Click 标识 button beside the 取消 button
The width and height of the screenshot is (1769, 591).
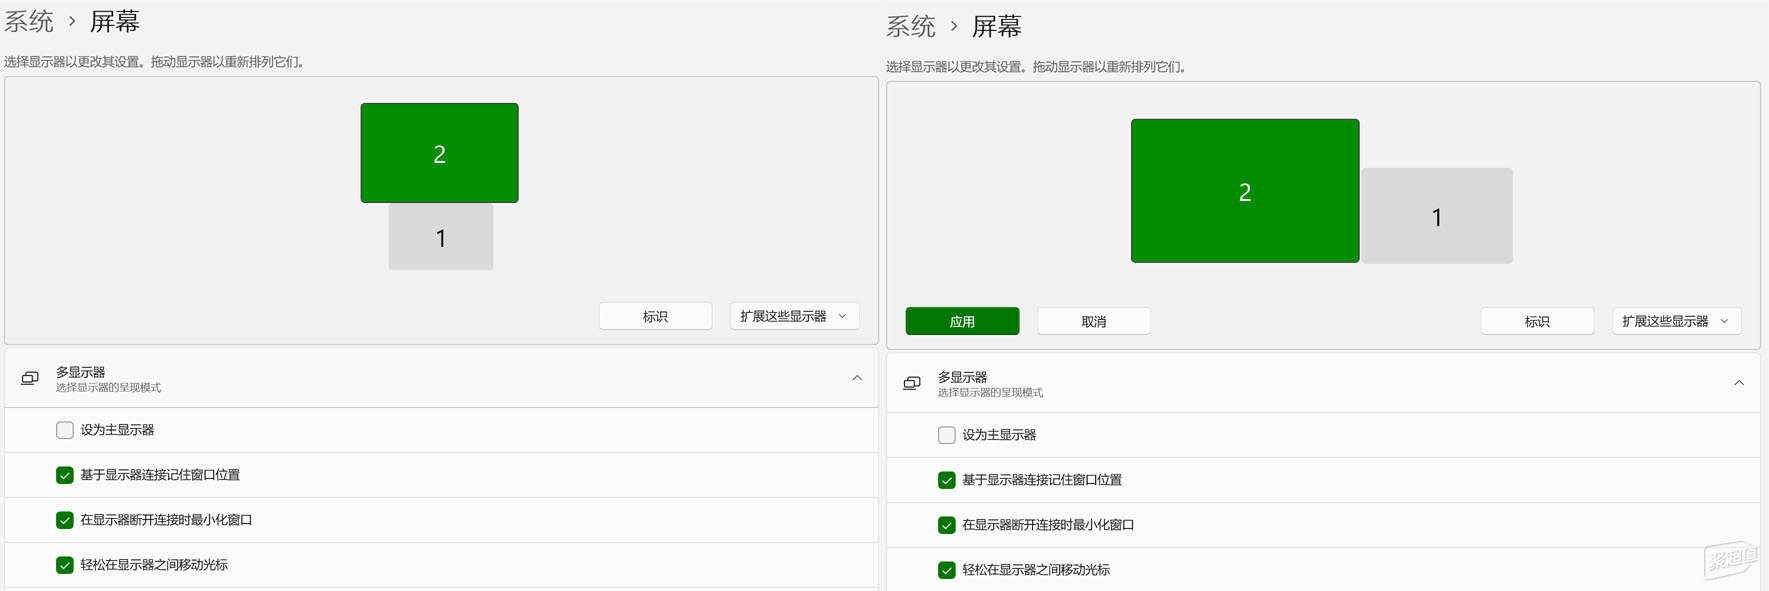[1537, 321]
